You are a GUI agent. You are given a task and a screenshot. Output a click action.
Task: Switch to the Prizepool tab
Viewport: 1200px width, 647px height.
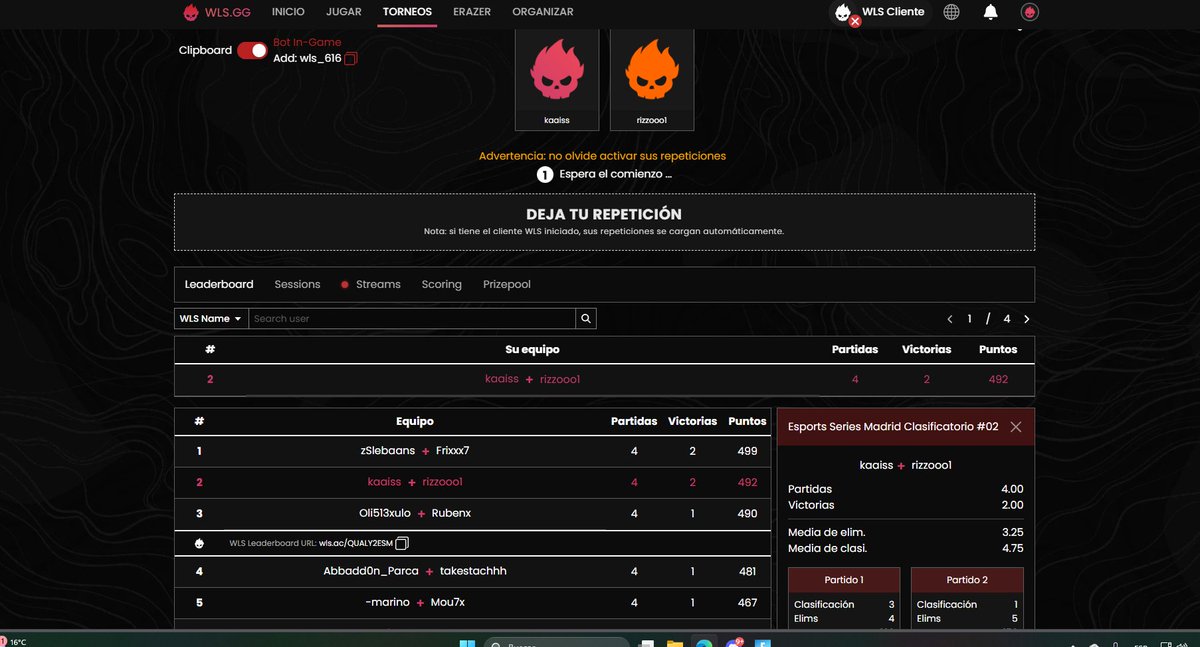507,284
